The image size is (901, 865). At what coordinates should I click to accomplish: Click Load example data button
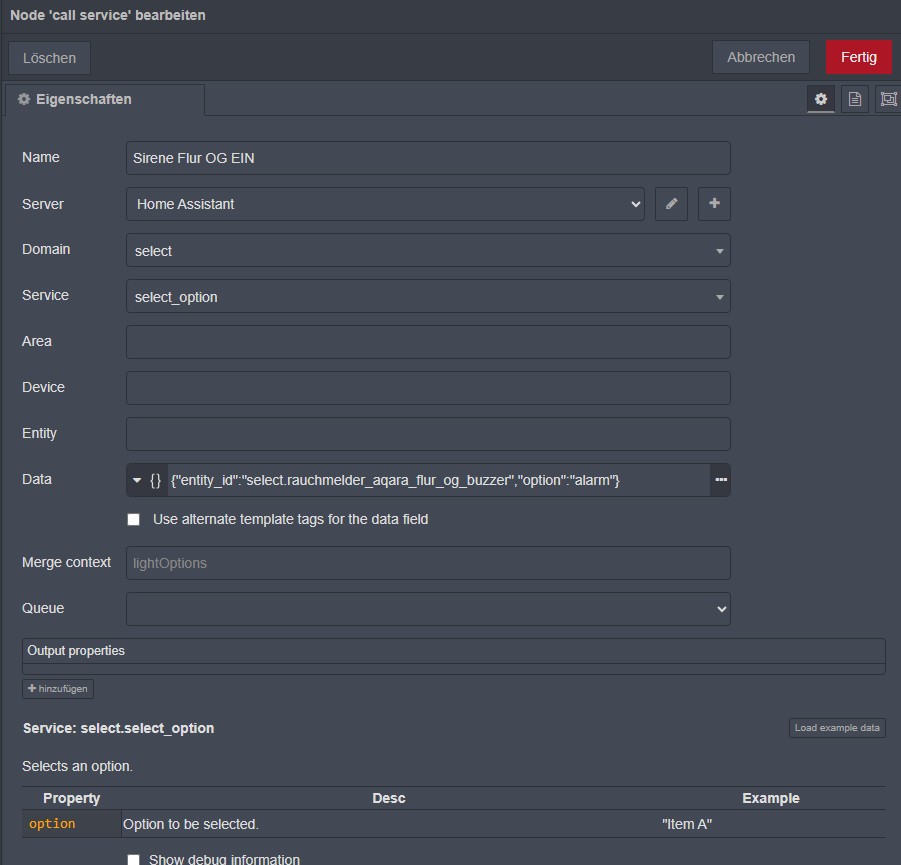[x=837, y=728]
